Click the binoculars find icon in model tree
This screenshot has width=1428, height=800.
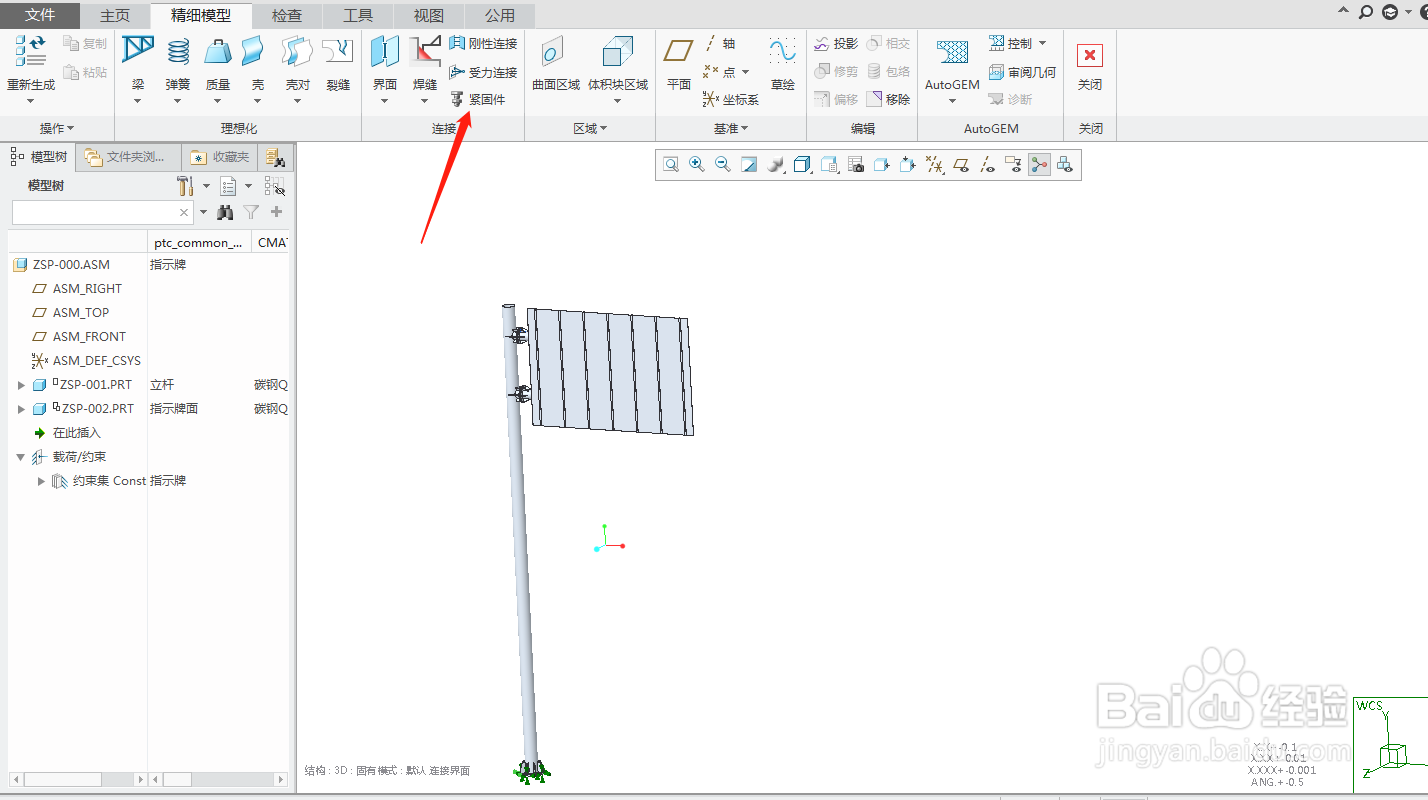tap(225, 212)
